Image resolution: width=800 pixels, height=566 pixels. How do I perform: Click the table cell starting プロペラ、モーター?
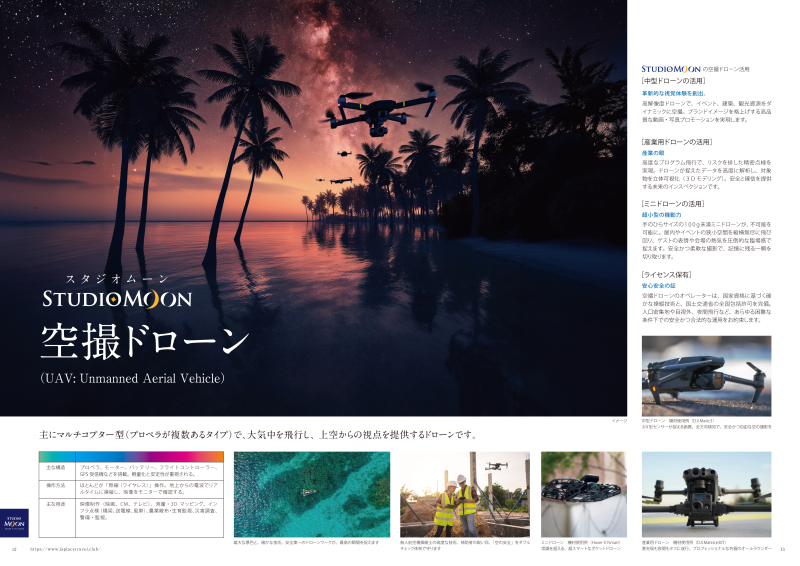[148, 471]
